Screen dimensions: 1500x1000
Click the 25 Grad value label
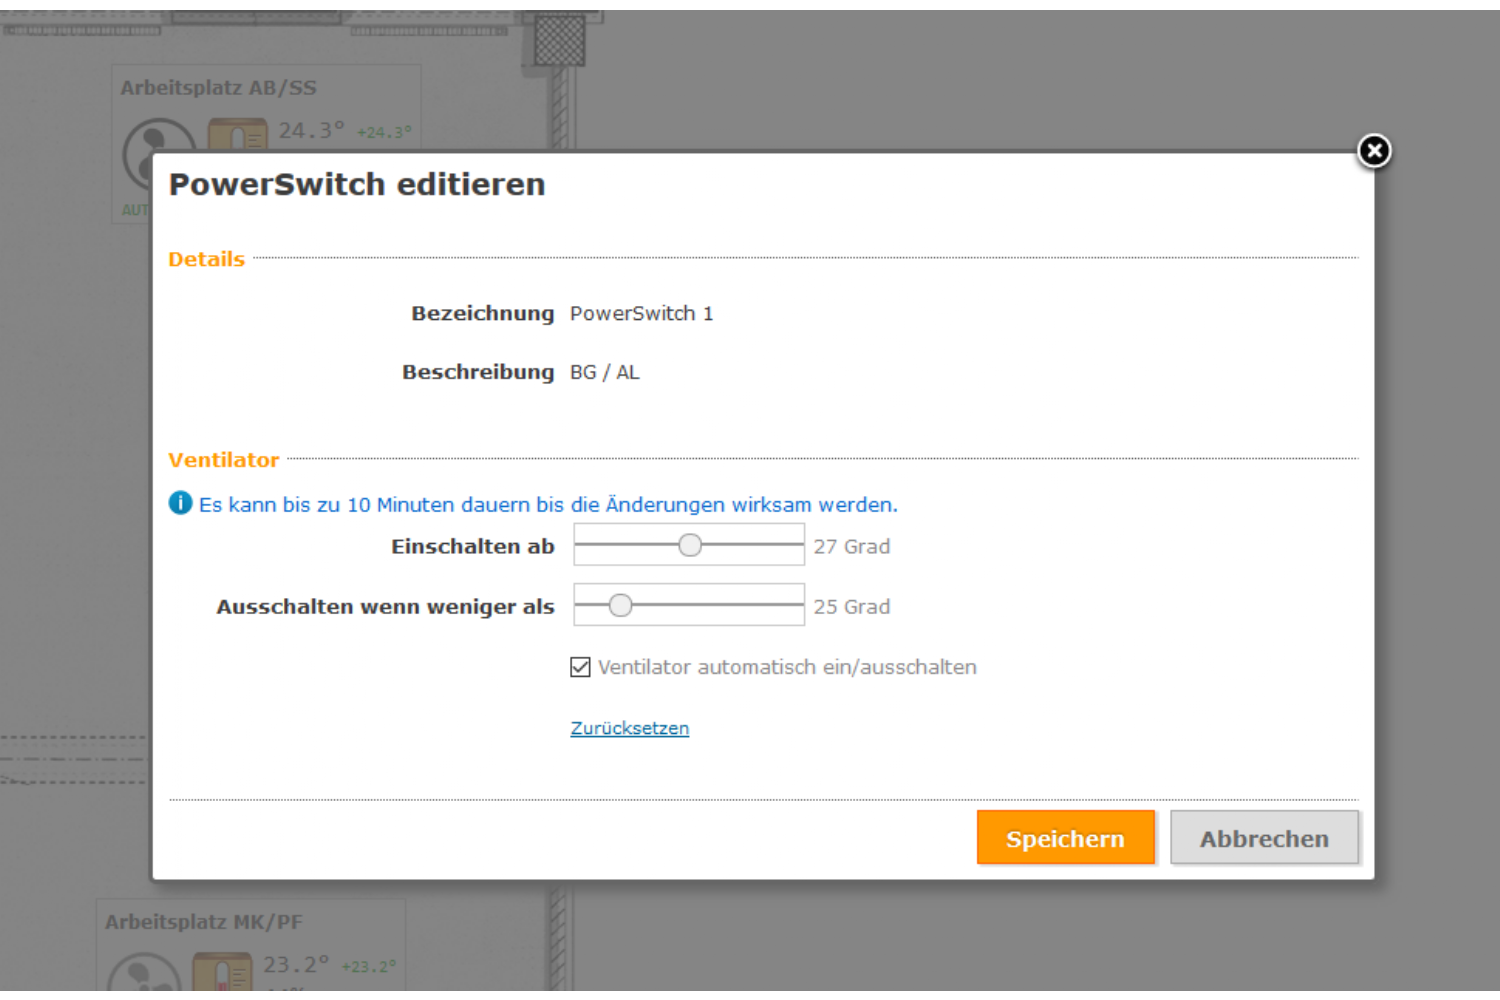coord(851,607)
